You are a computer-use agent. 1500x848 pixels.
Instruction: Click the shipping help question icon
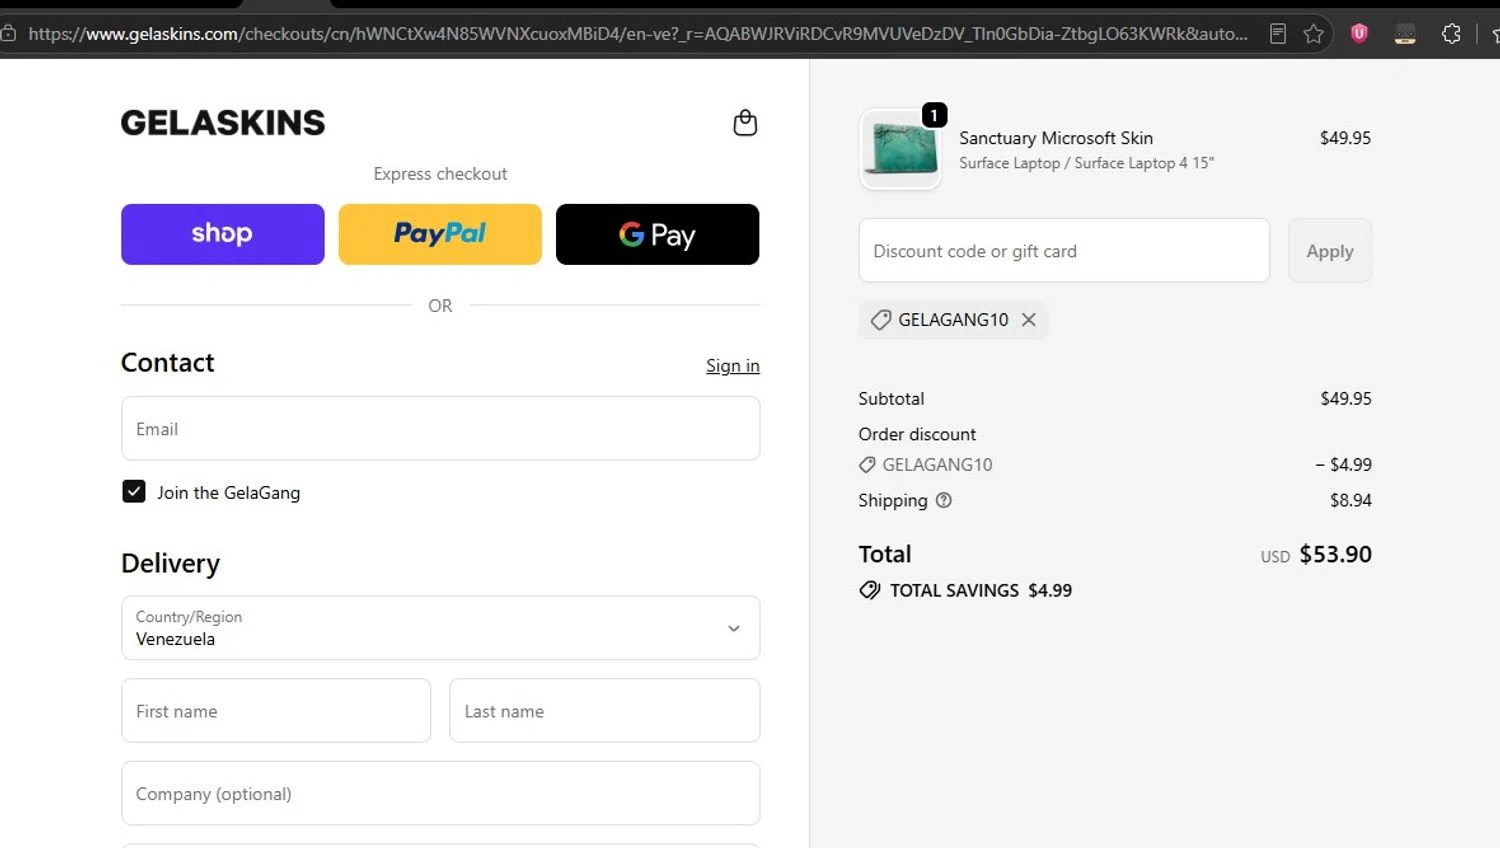click(x=943, y=500)
